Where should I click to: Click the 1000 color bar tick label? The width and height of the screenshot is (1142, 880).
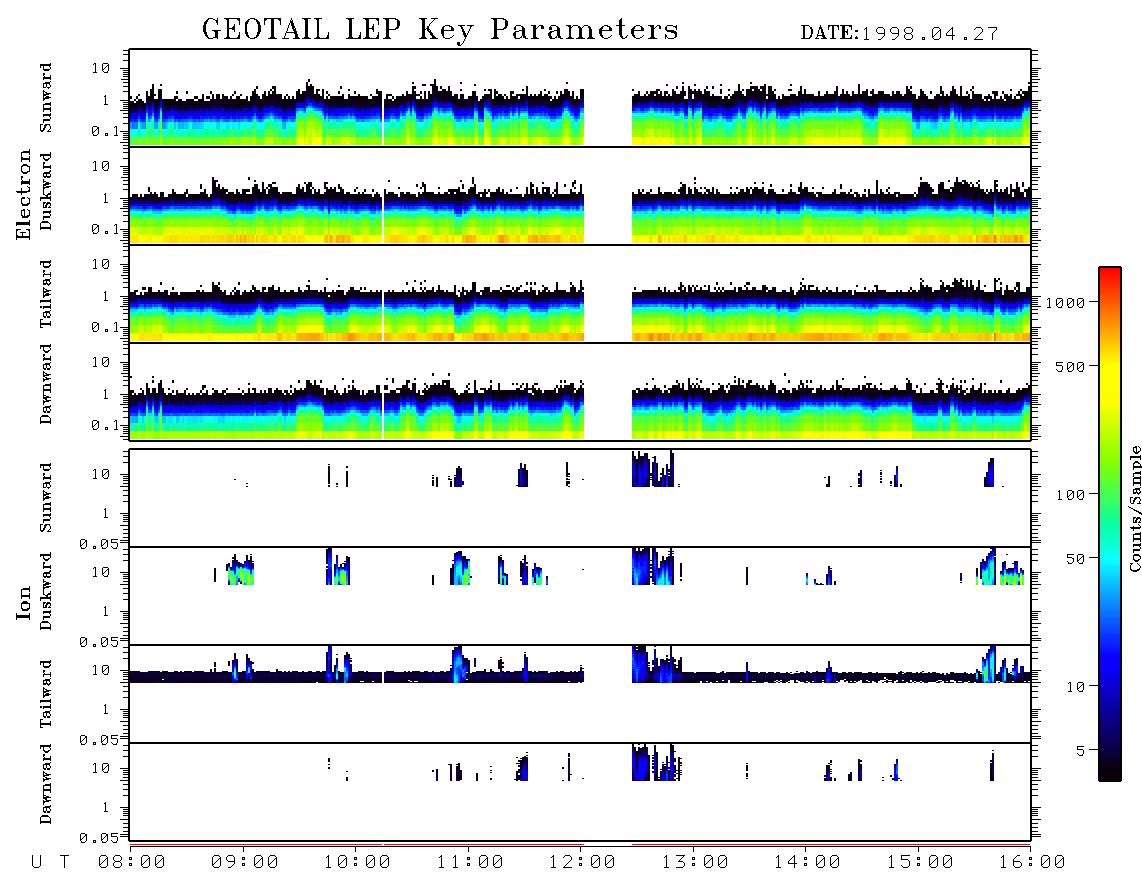1065,303
